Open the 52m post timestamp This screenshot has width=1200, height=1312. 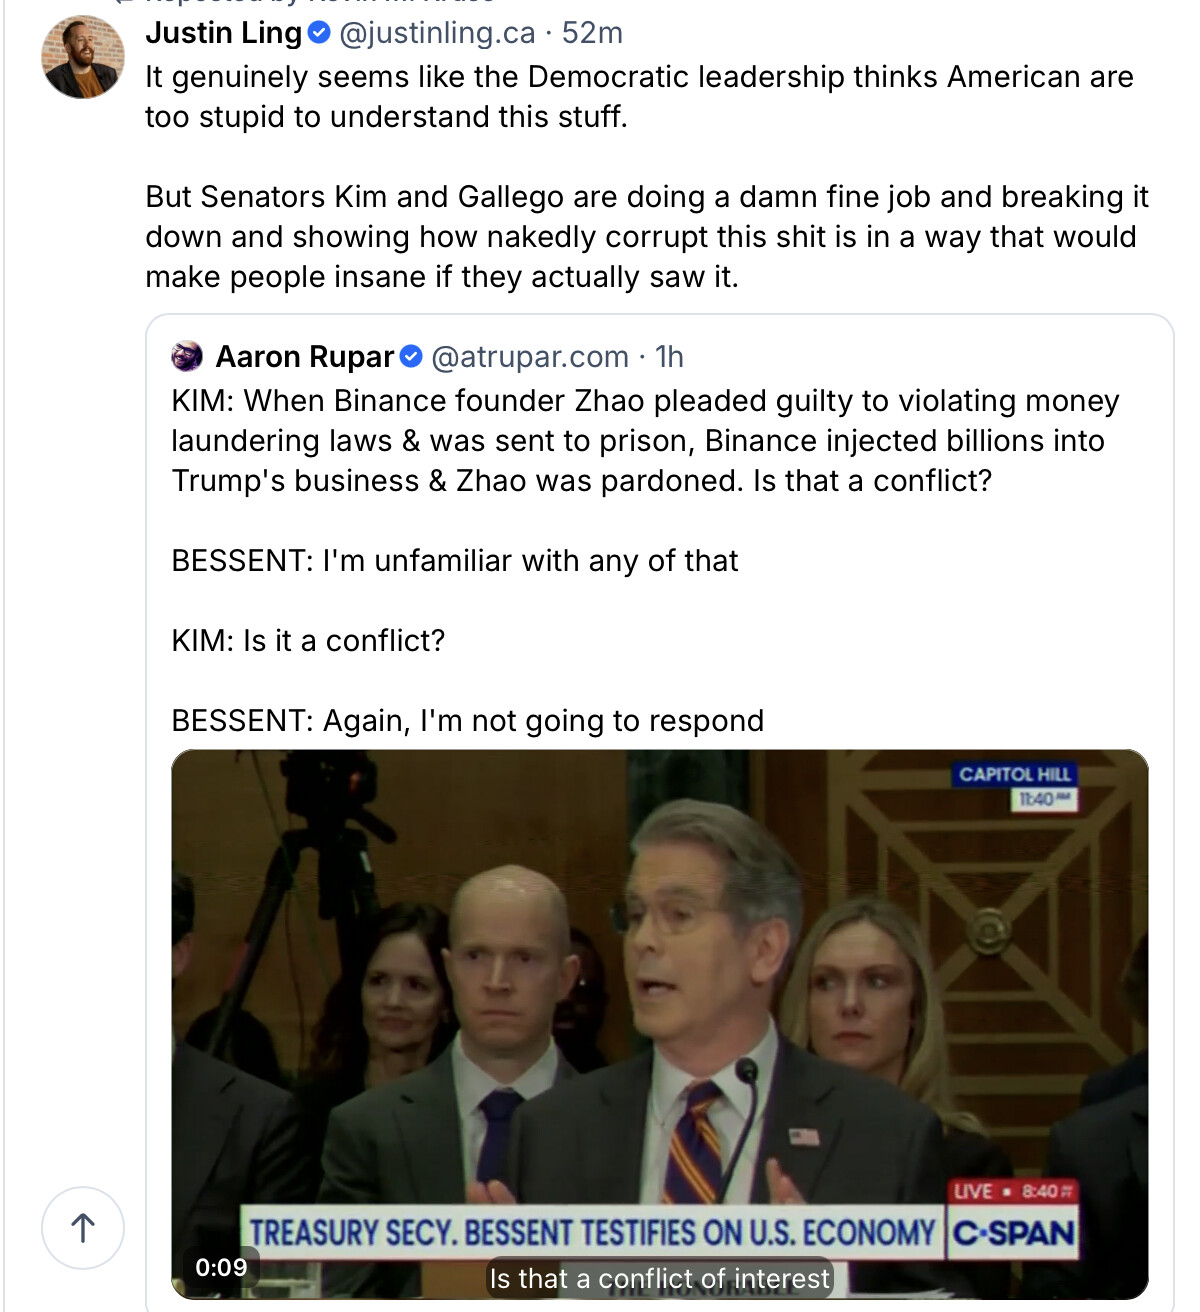tap(592, 33)
